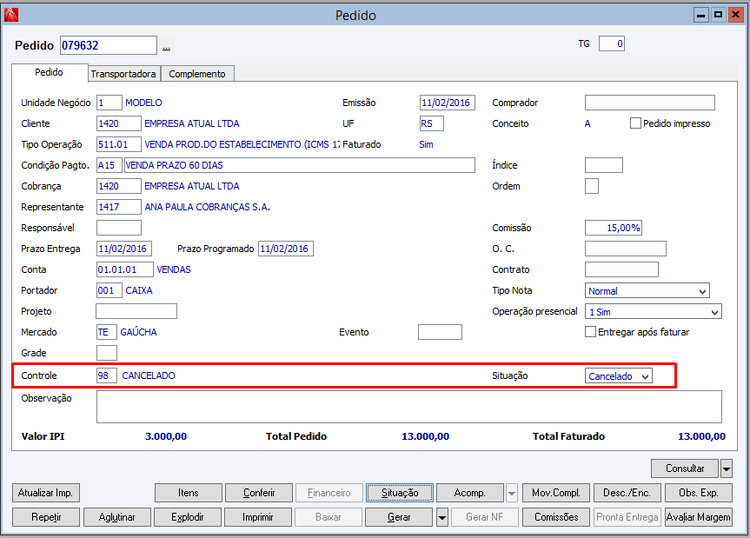The width and height of the screenshot is (750, 538).
Task: Click the Situação button
Action: pyautogui.click(x=400, y=493)
